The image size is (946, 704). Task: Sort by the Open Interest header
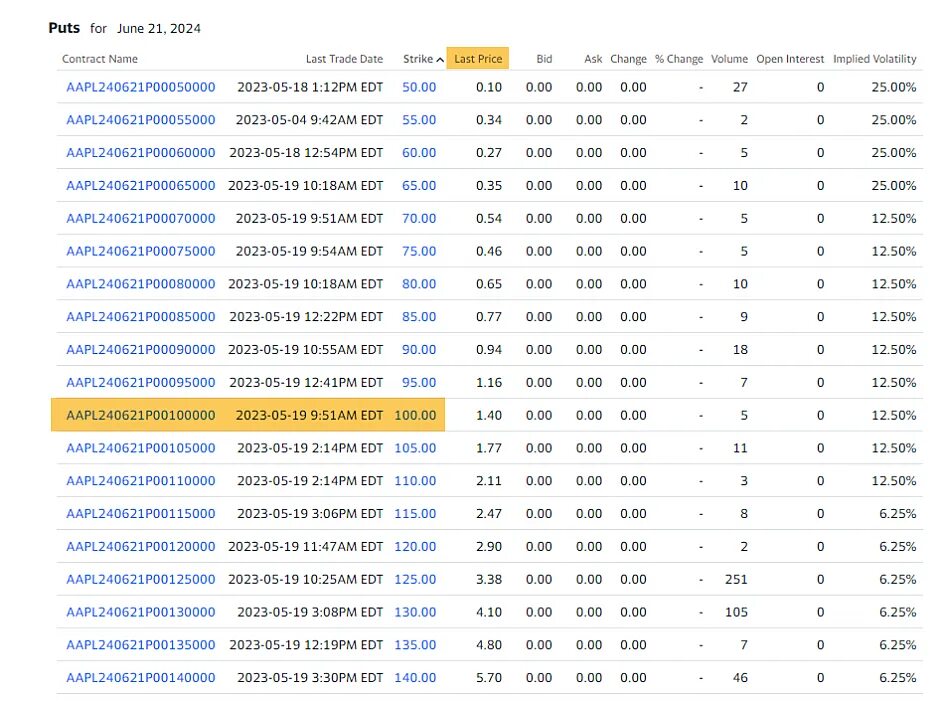click(x=790, y=59)
